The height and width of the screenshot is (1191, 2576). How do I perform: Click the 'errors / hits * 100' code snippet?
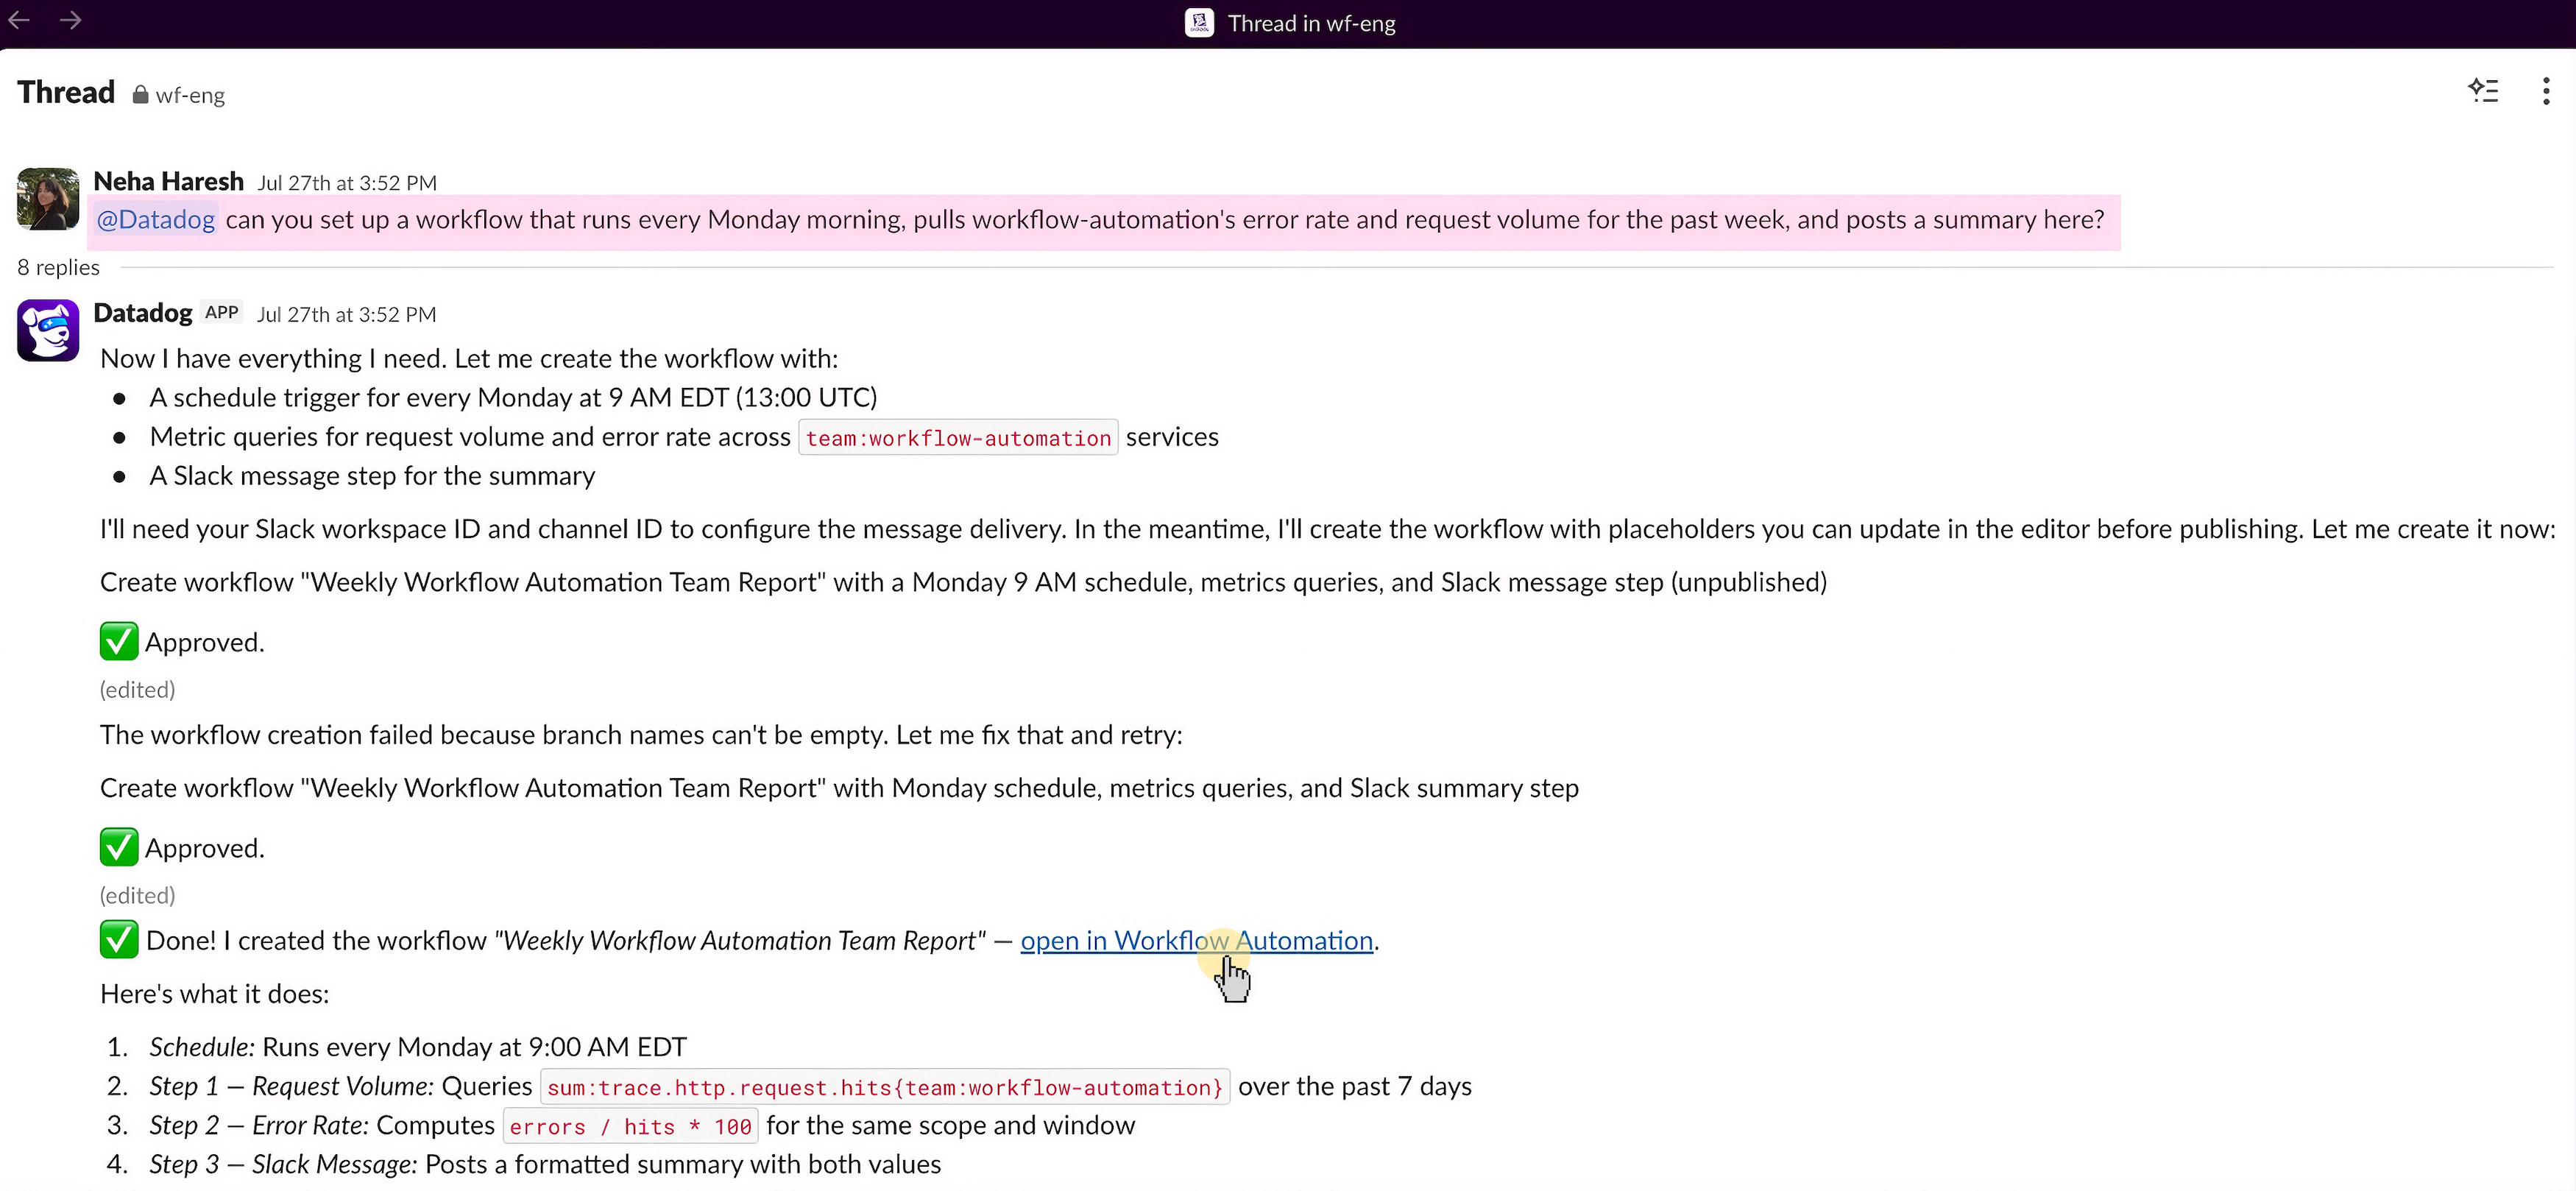(630, 1126)
